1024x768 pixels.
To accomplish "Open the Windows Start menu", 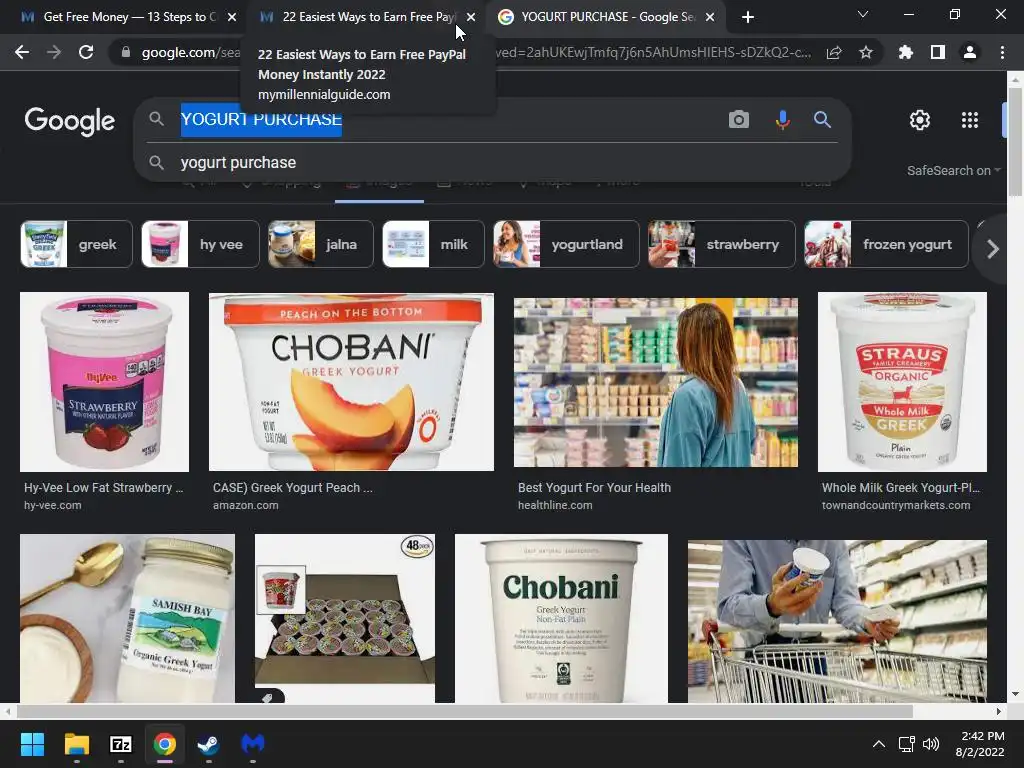I will (32, 744).
